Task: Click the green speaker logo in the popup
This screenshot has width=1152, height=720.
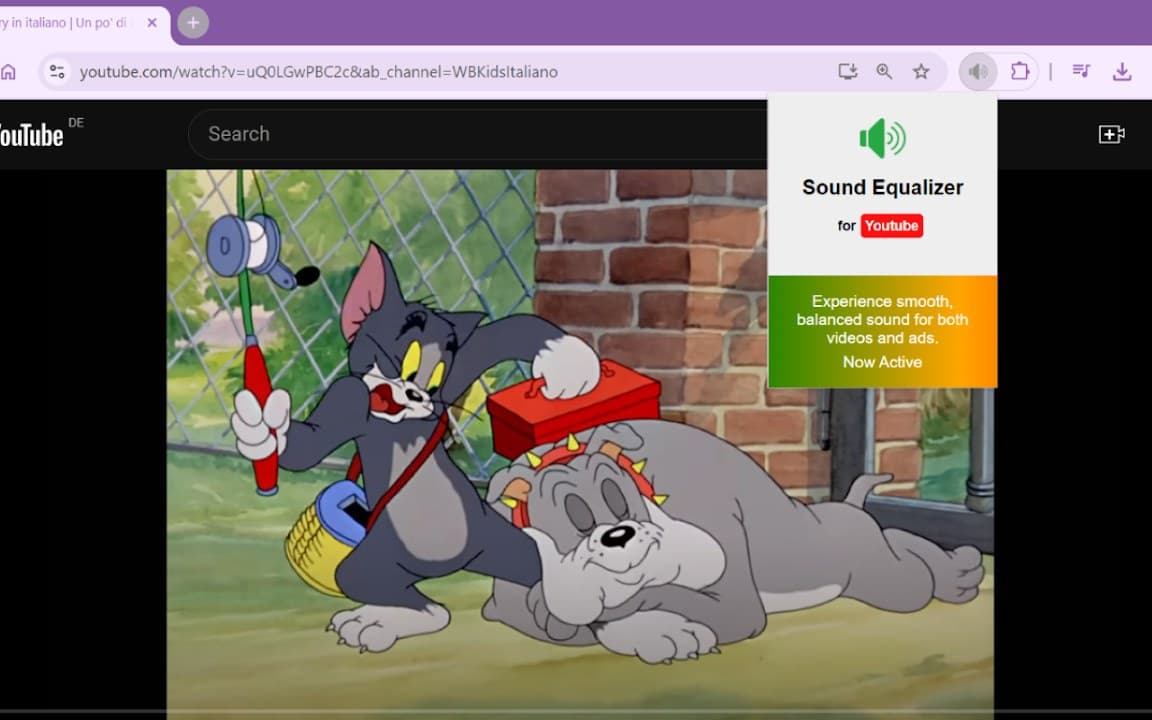Action: tap(882, 137)
